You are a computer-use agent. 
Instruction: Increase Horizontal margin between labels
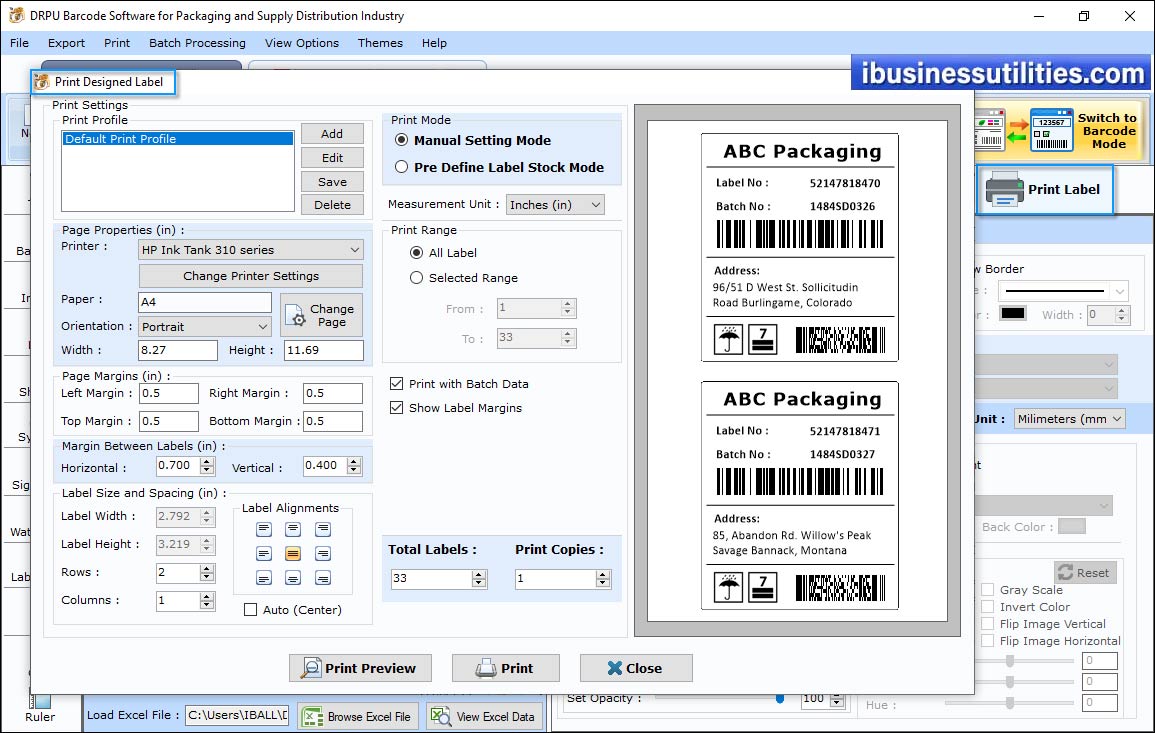[207, 462]
